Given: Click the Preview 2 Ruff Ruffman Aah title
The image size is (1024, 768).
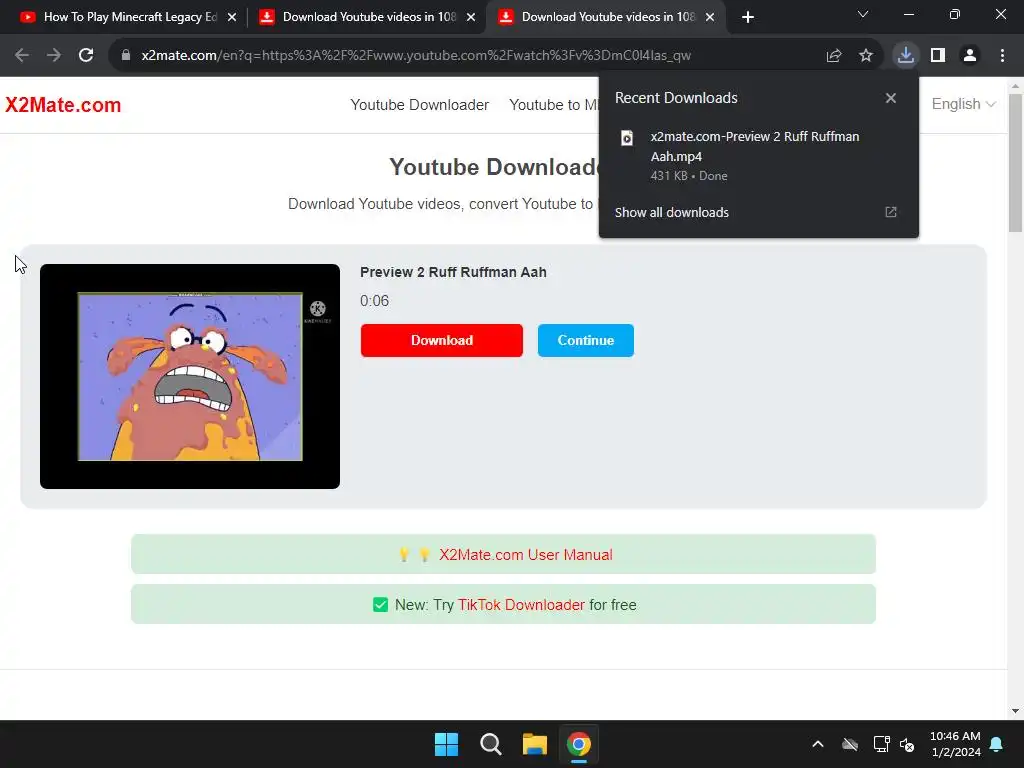Looking at the screenshot, I should (453, 272).
